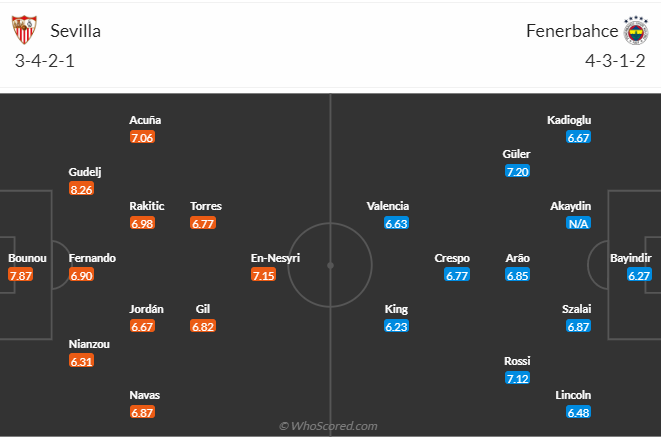Click the Fenerbahce 4-3-1-2 formation text
The width and height of the screenshot is (661, 437).
(x=615, y=61)
